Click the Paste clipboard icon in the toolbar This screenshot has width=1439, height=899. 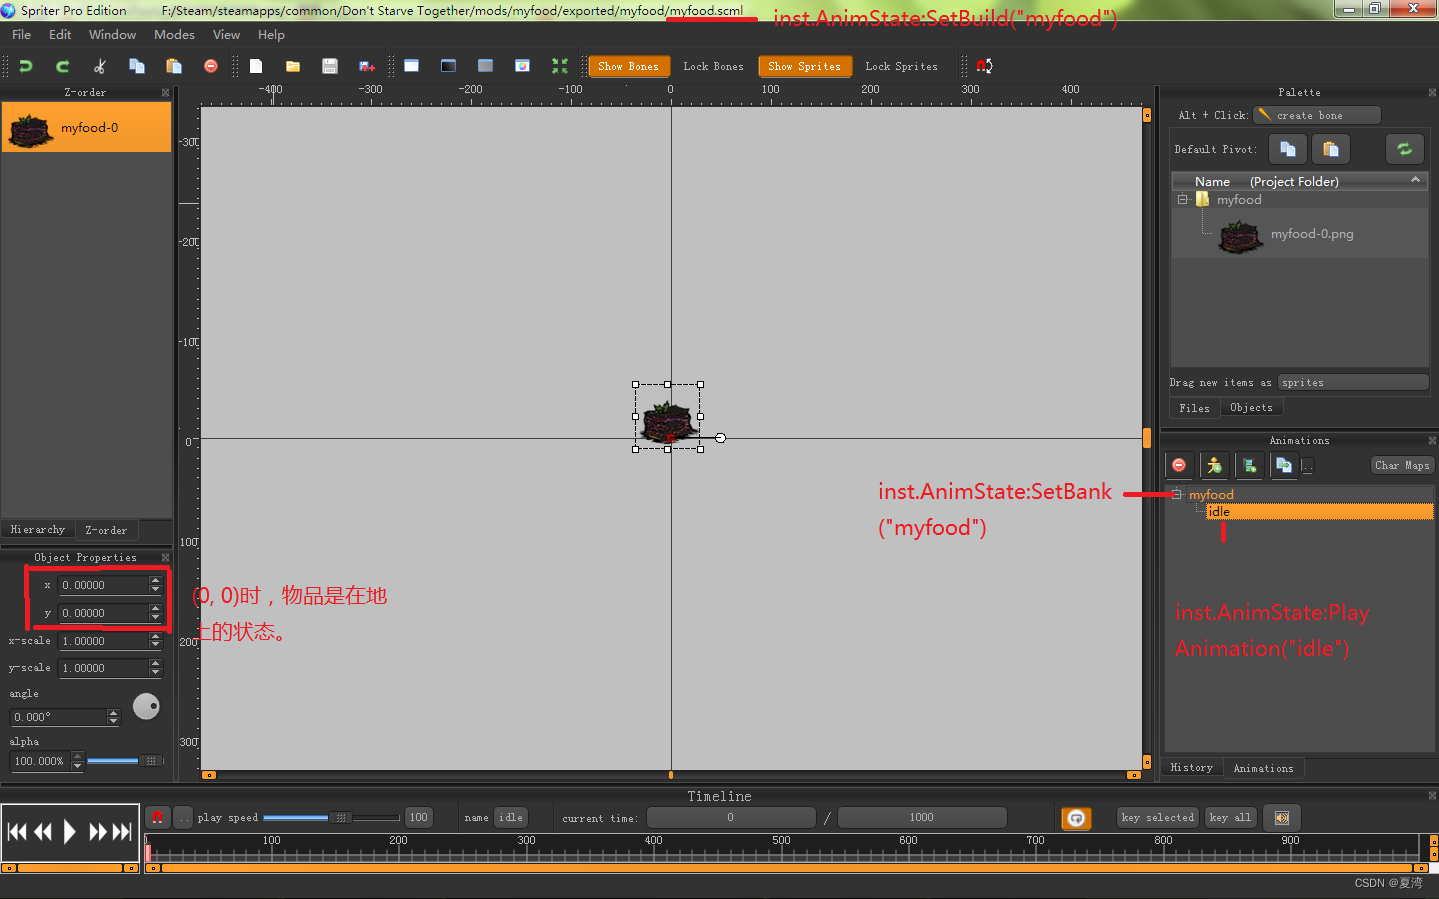[174, 66]
